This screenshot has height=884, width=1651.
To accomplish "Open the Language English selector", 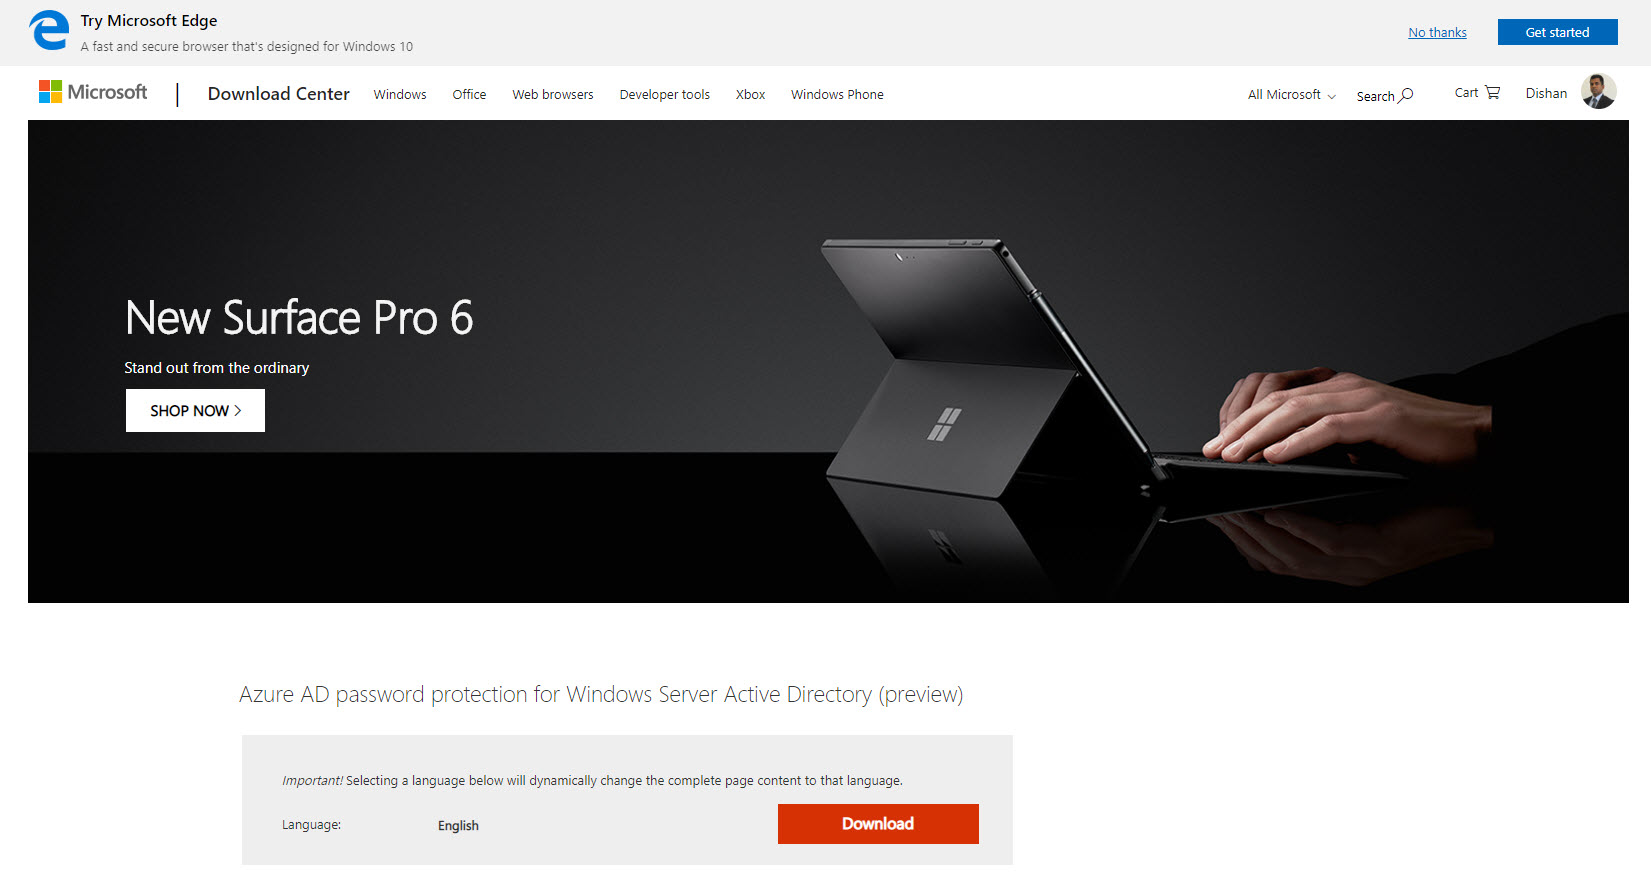I will pyautogui.click(x=458, y=826).
